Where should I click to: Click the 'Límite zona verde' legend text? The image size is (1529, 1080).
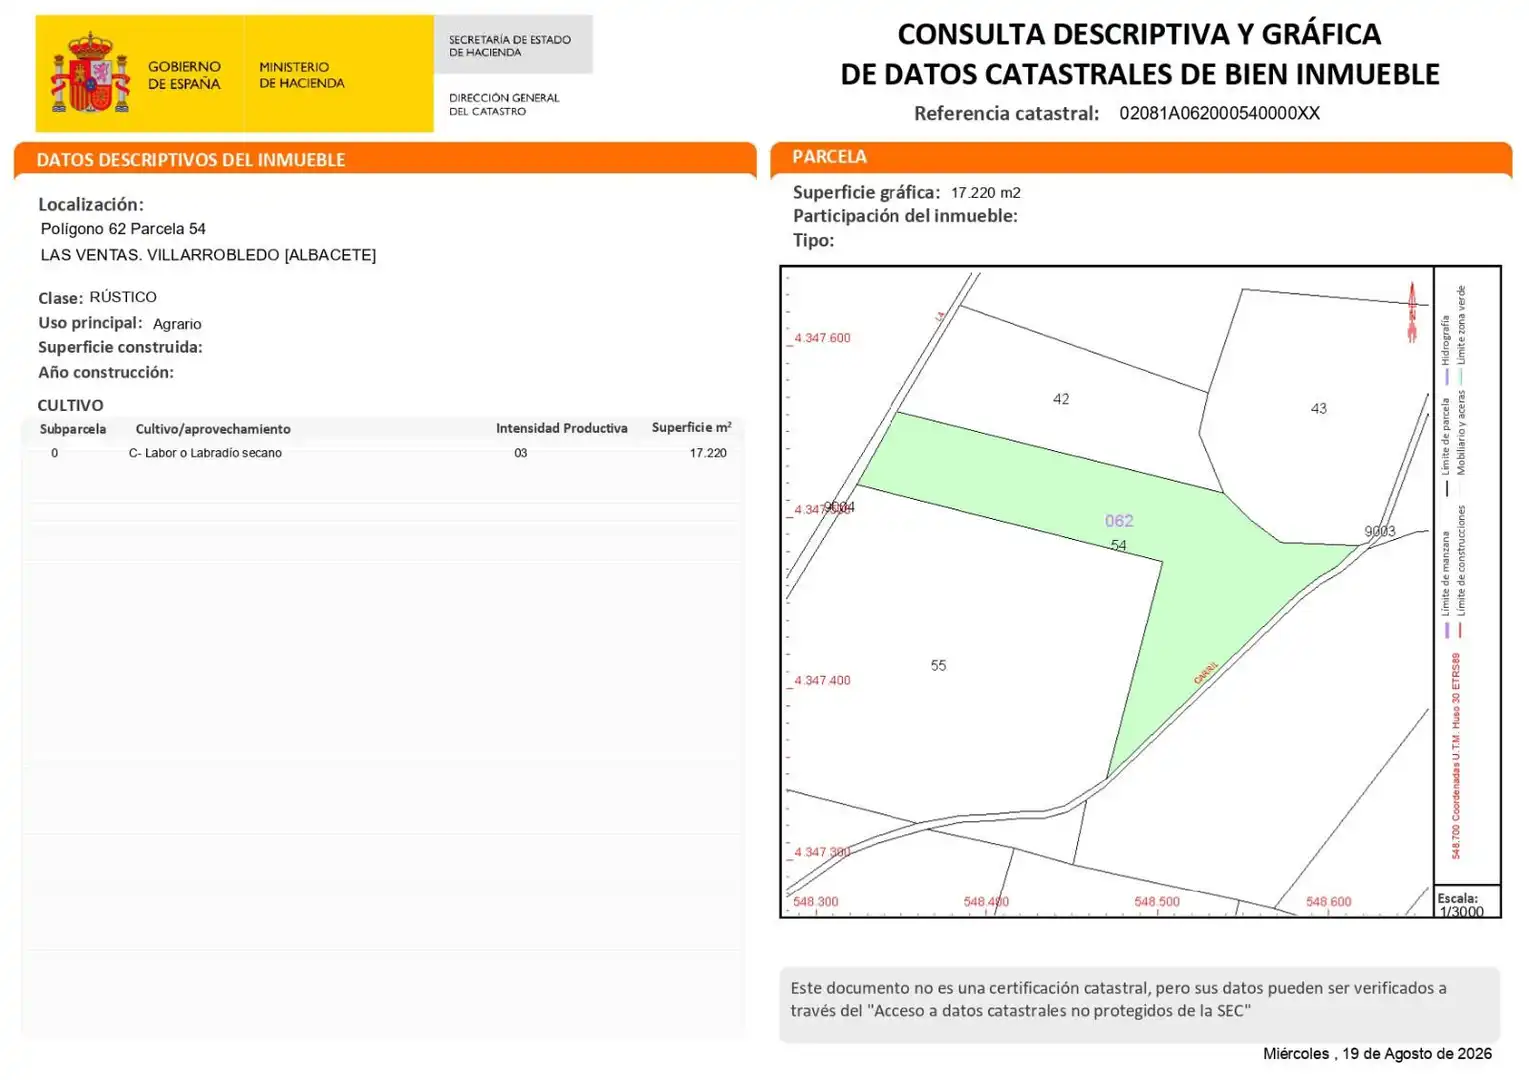coord(1461,325)
